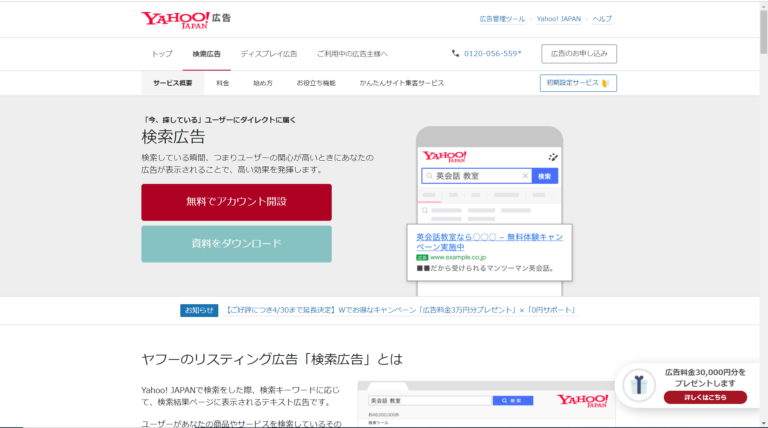Click the sparkle icon in the phone mockup
Image resolution: width=768 pixels, height=428 pixels.
point(553,157)
